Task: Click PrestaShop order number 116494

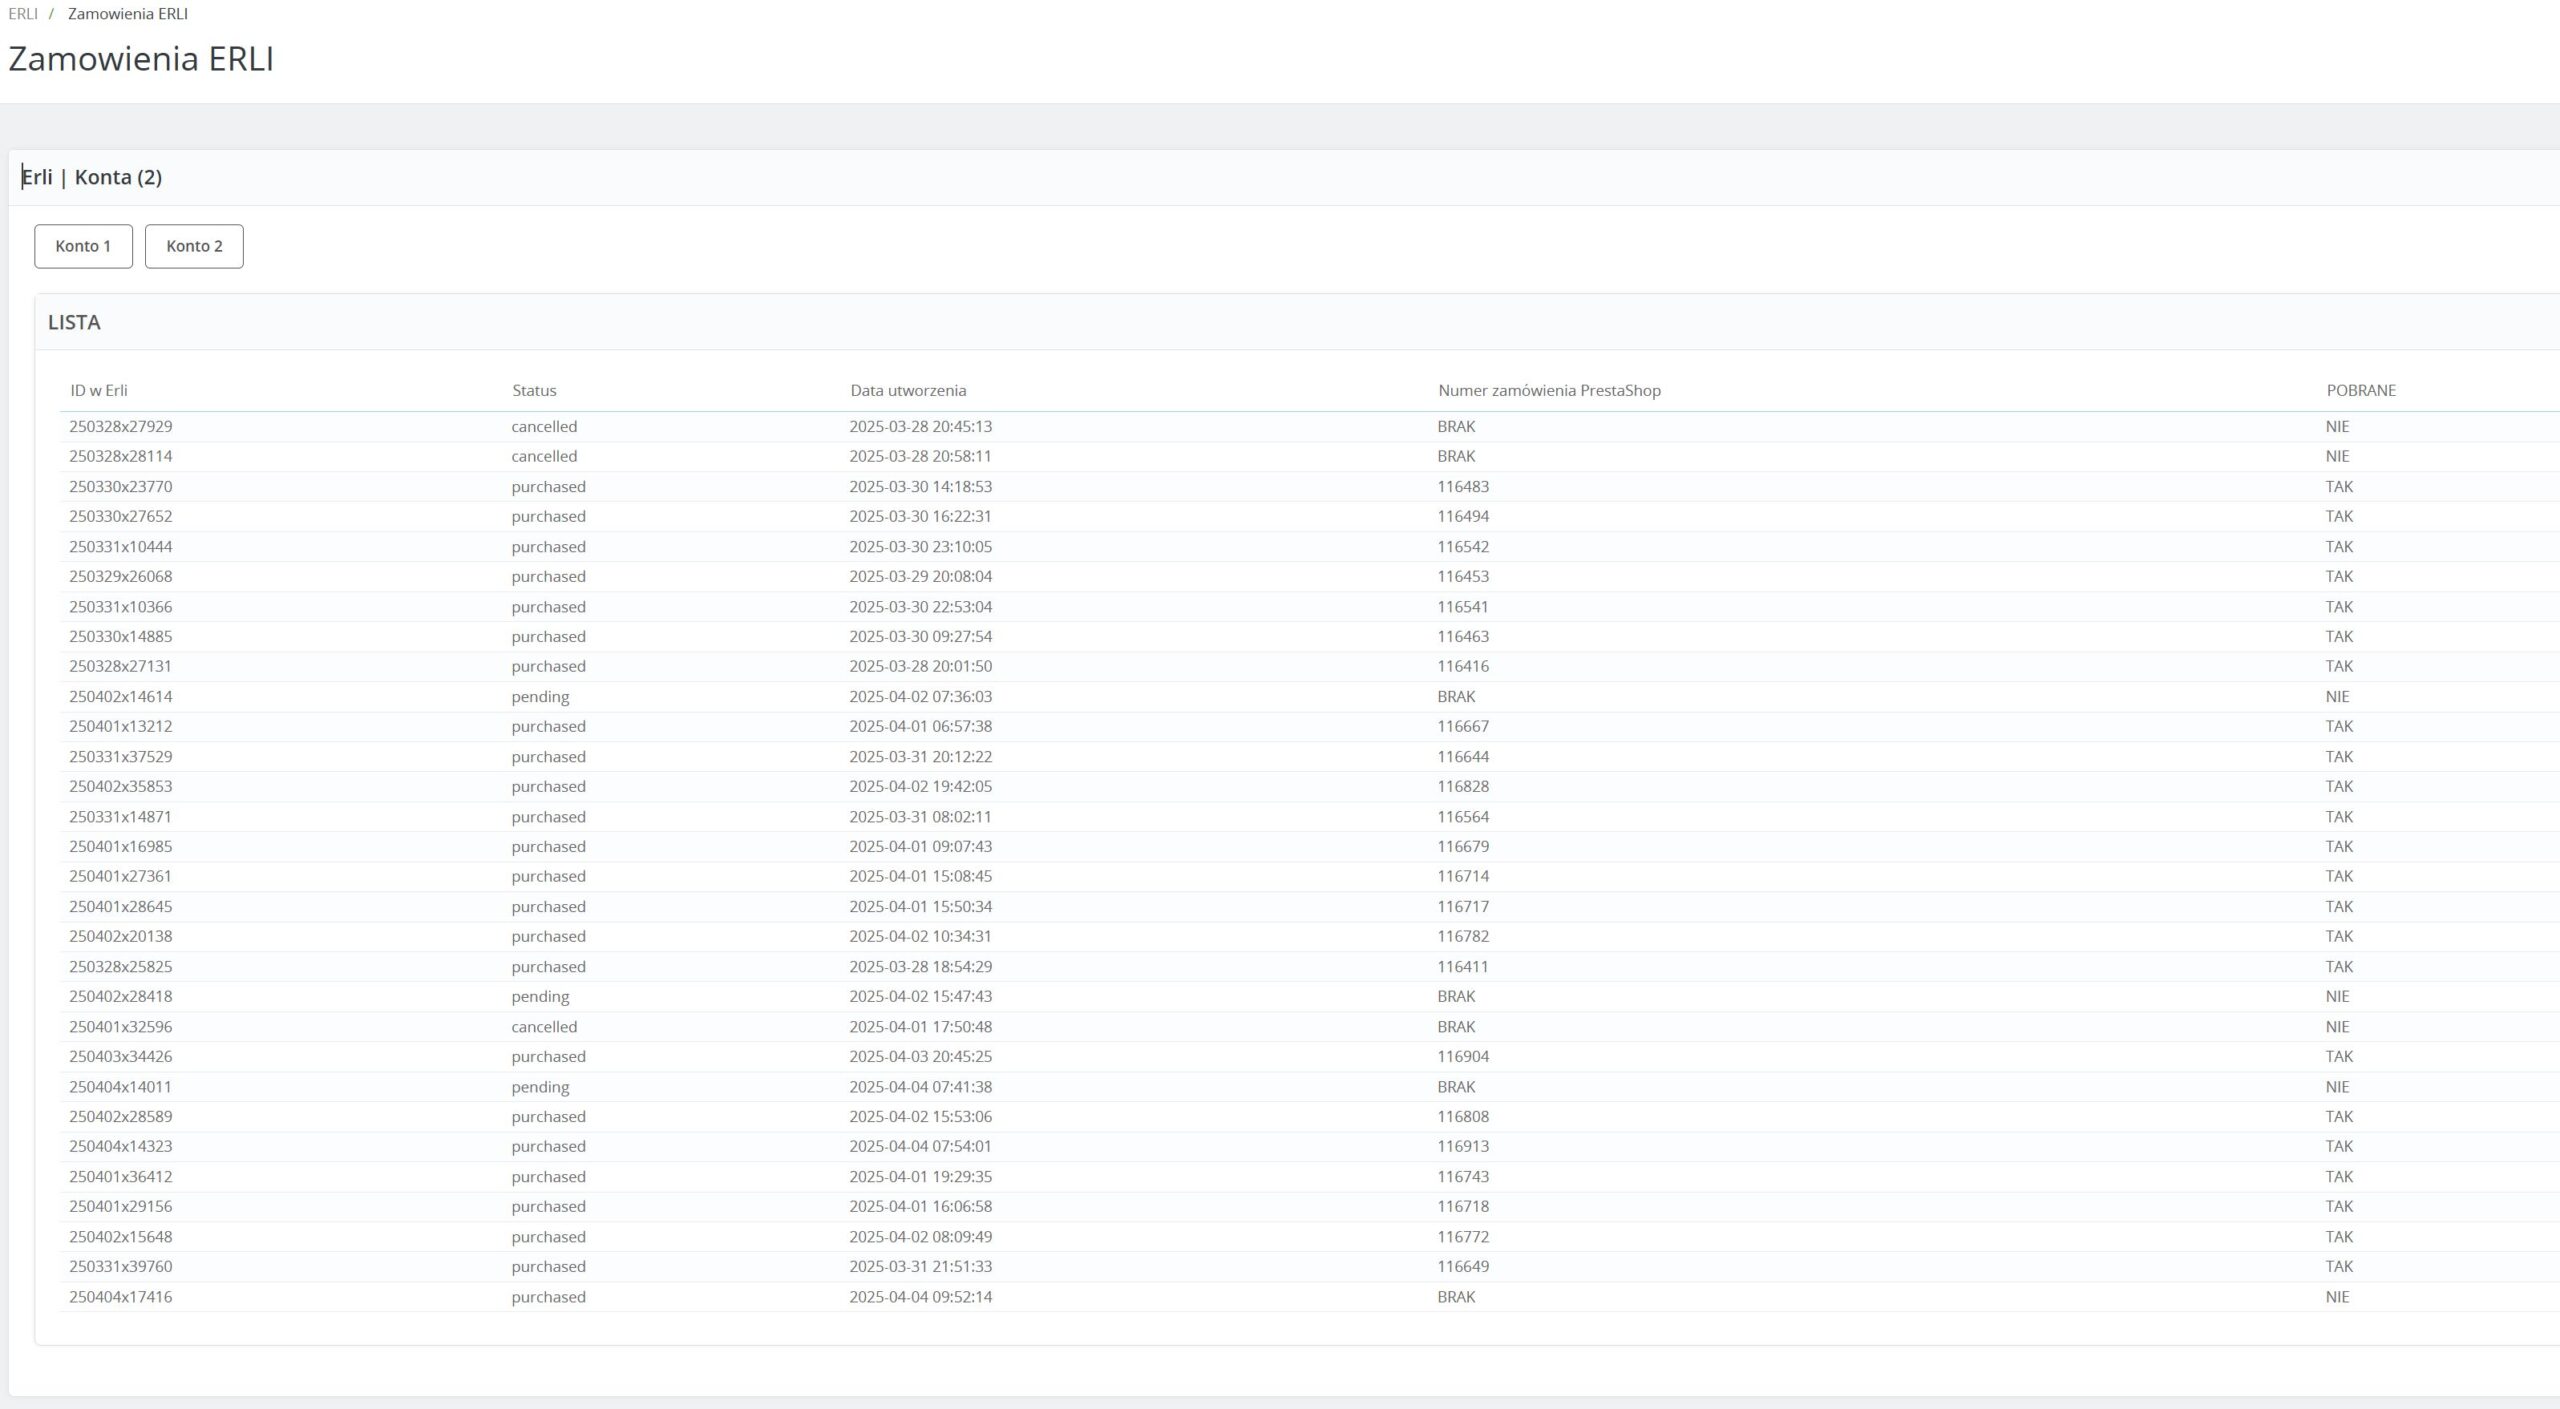Action: [x=1463, y=516]
